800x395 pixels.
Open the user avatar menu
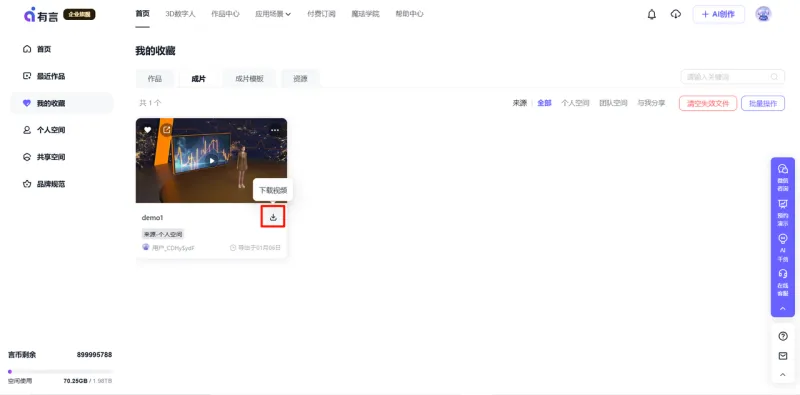(763, 14)
